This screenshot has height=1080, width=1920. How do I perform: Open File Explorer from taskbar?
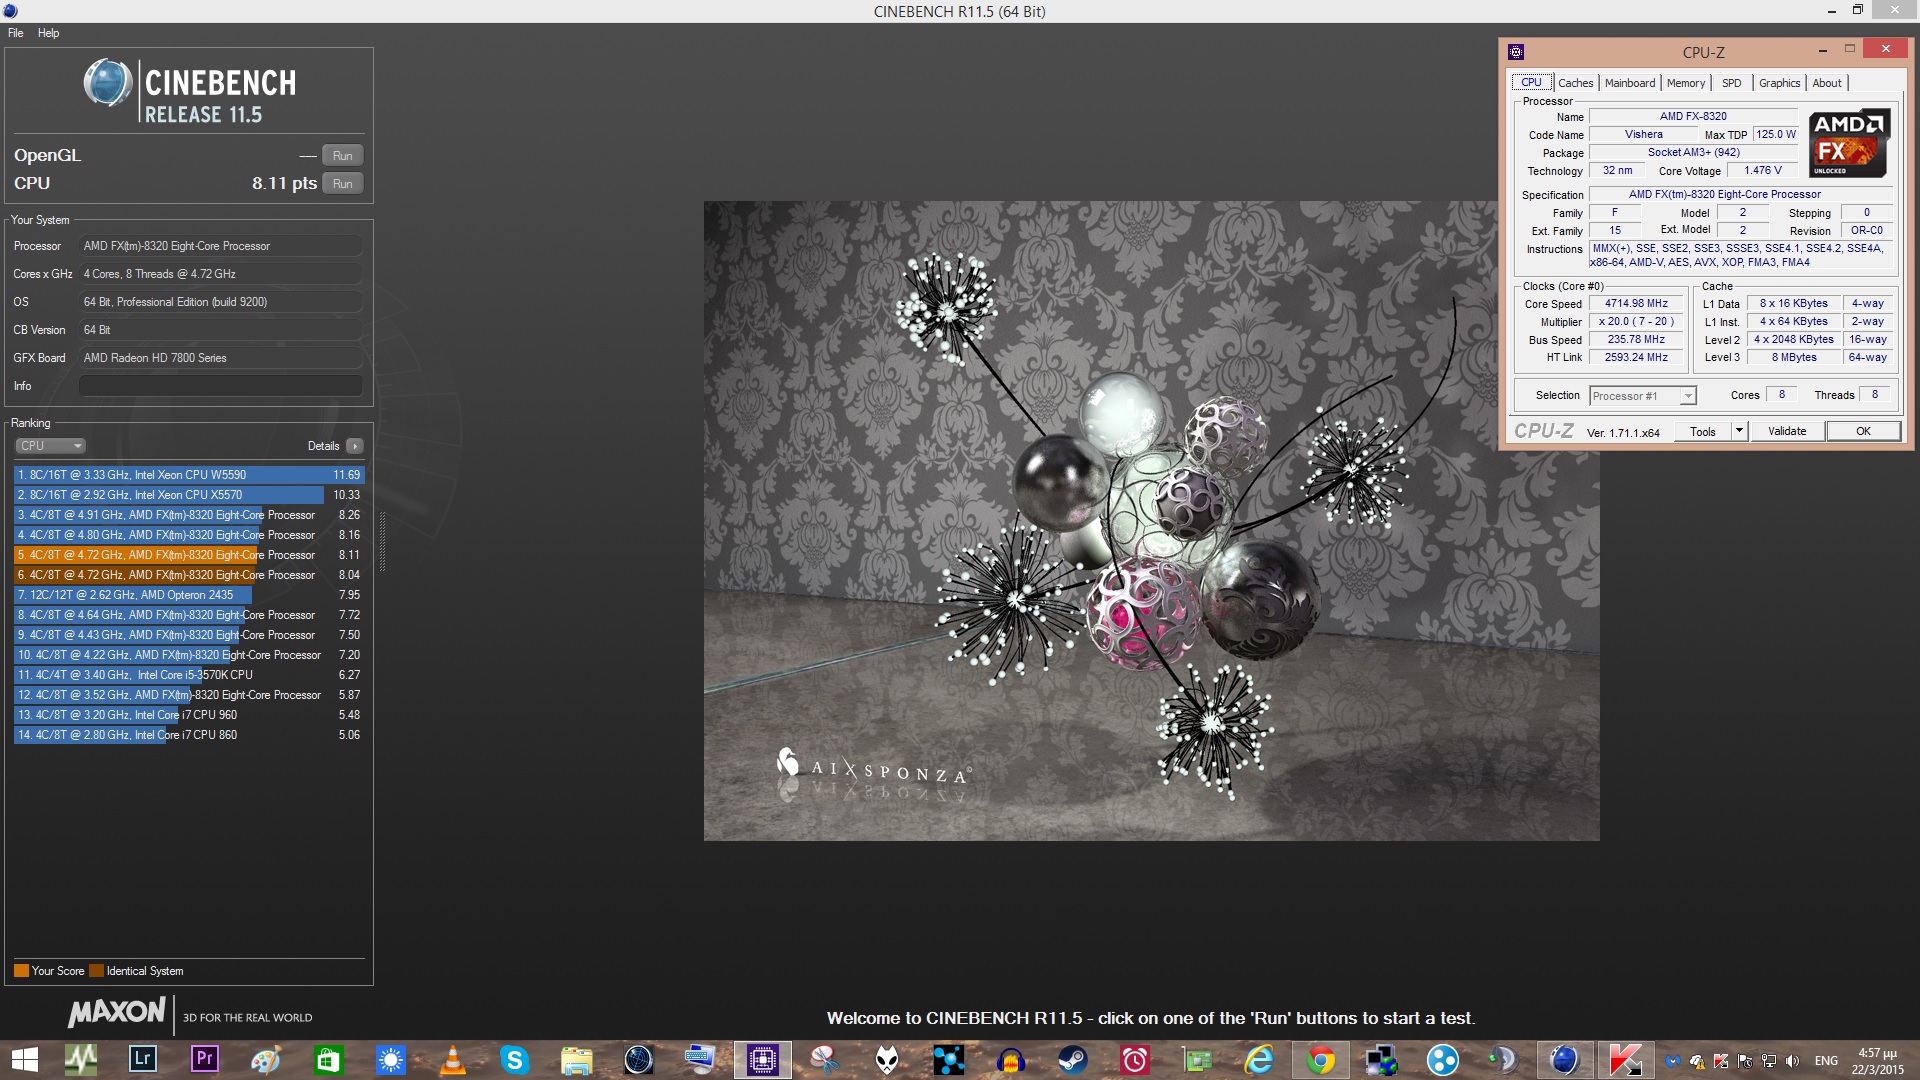pos(576,1060)
